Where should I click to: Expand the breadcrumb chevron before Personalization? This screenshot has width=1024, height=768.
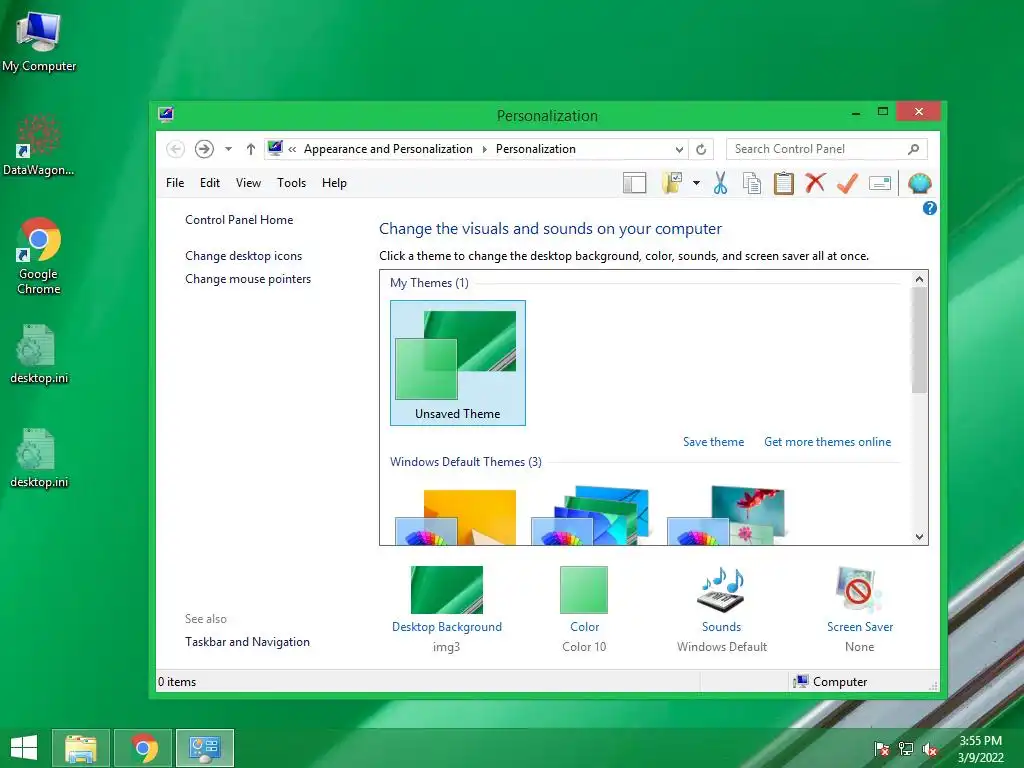(485, 149)
